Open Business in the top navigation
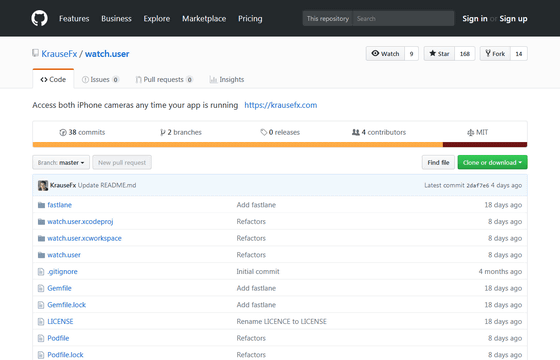560x360 pixels. point(116,19)
